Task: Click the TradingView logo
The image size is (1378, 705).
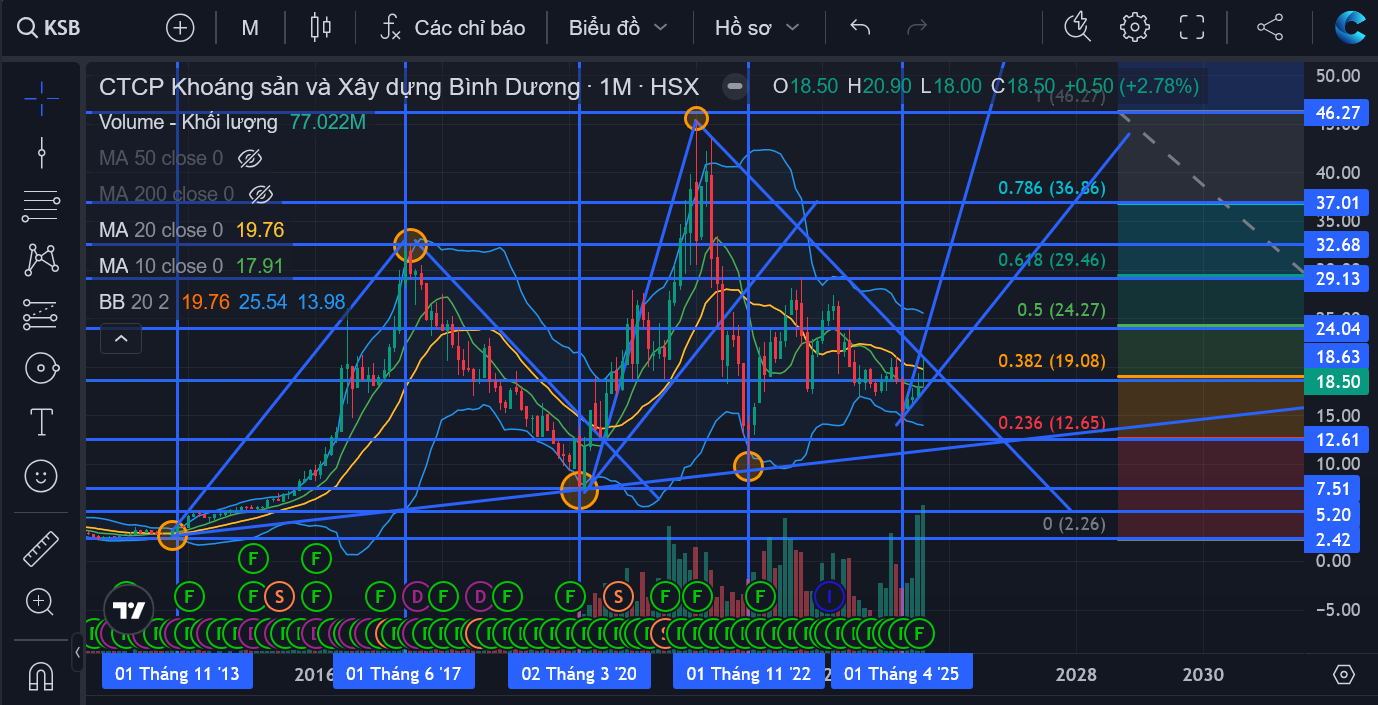Action: [129, 610]
